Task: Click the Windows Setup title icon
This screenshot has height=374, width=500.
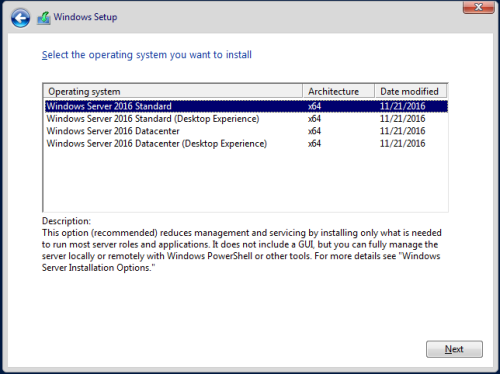Action: pyautogui.click(x=44, y=18)
